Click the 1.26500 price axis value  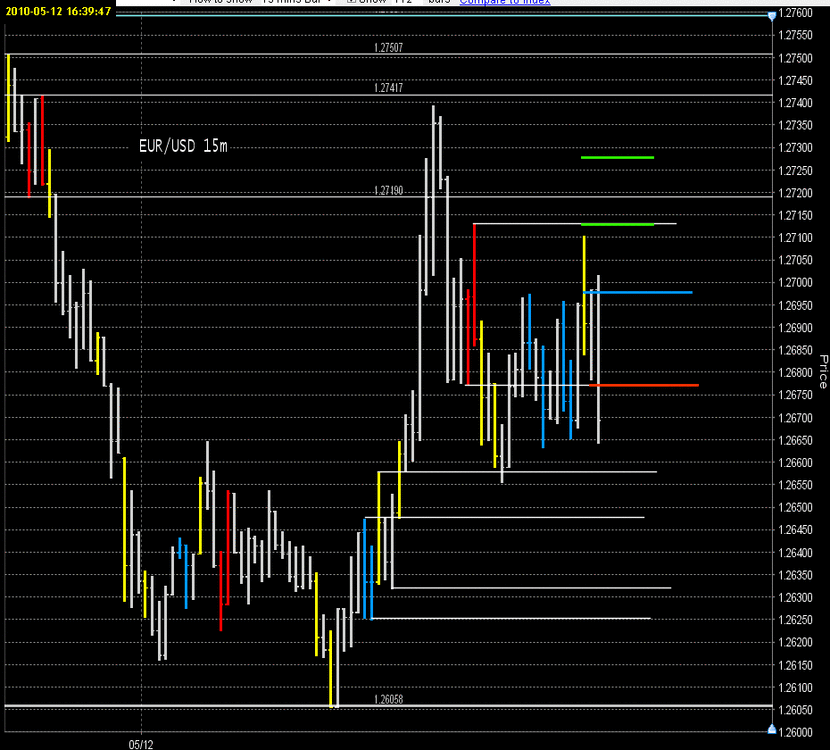tap(795, 508)
